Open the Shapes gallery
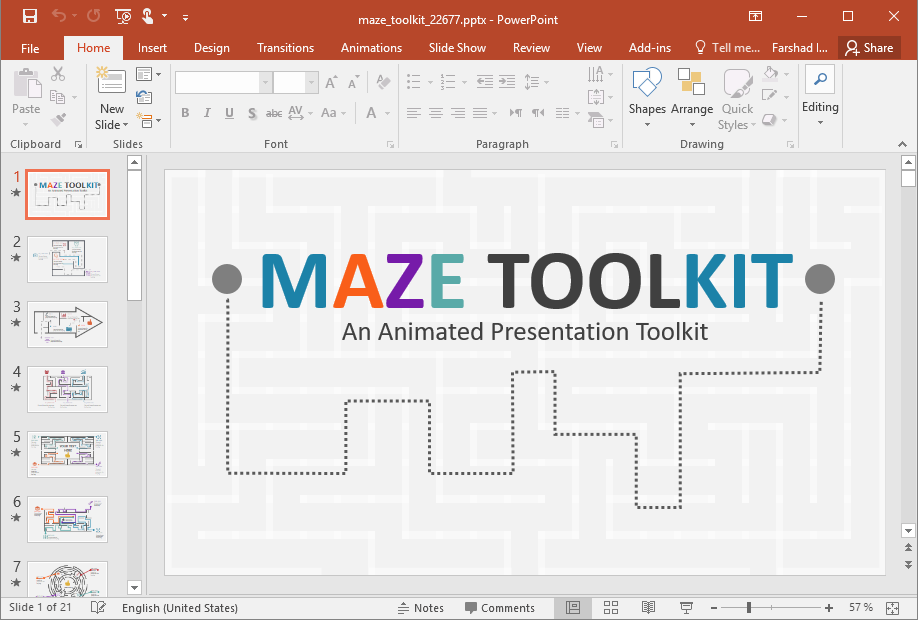The image size is (918, 620). coord(647,97)
